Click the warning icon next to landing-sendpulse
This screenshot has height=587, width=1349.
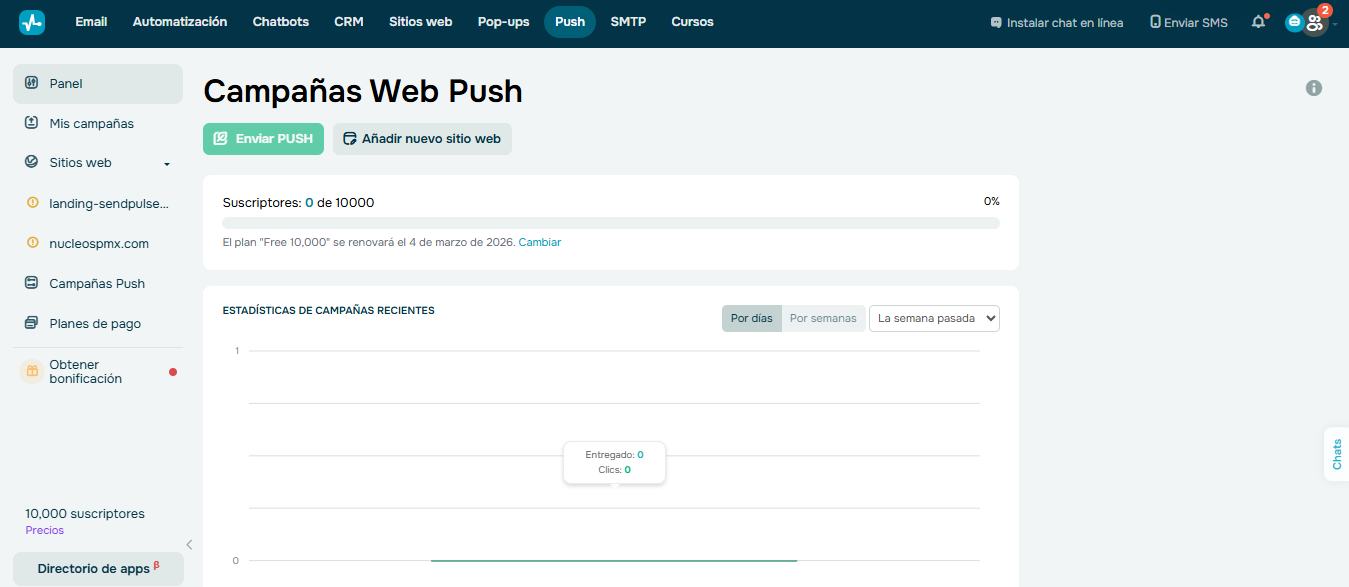click(31, 203)
